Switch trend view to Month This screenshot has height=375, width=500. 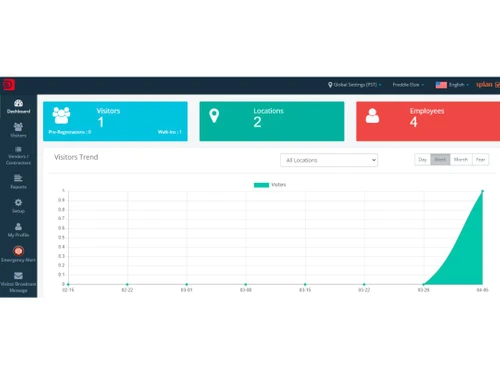[461, 159]
